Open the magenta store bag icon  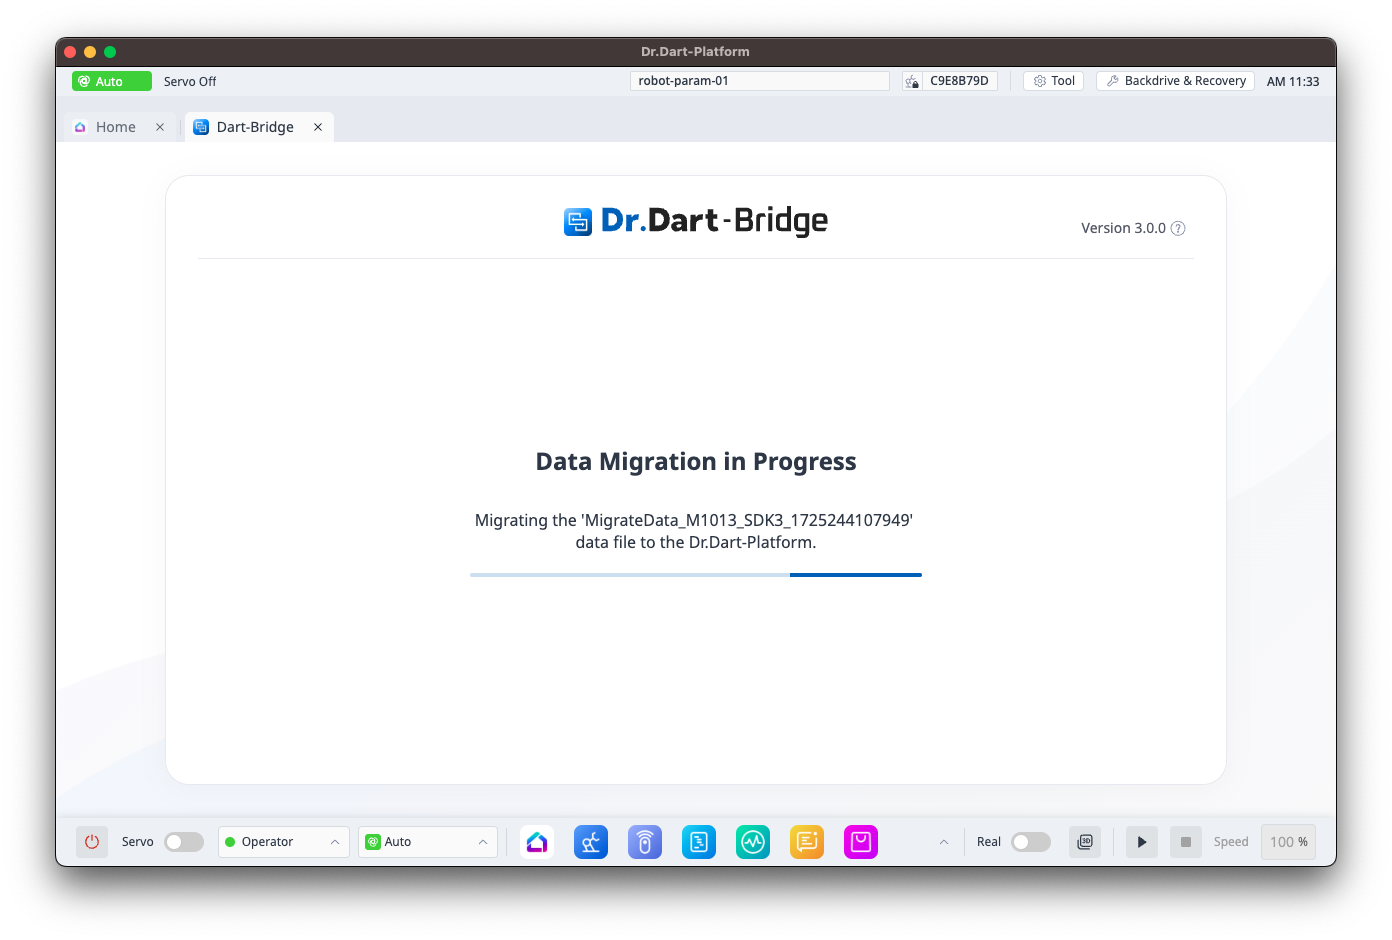pos(861,842)
